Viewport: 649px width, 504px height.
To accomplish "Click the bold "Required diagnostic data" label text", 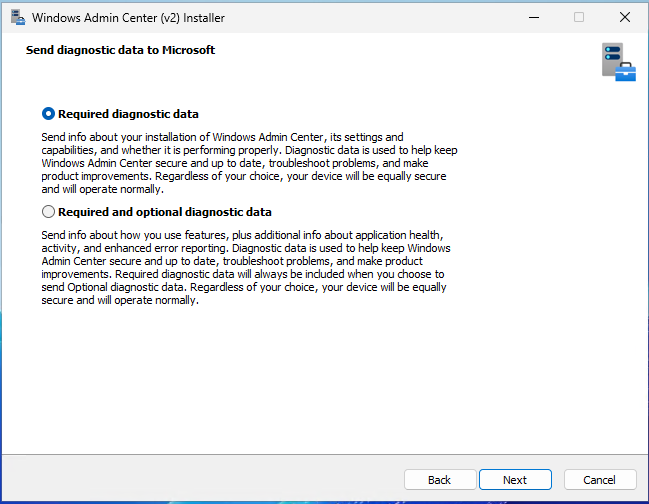I will 128,114.
